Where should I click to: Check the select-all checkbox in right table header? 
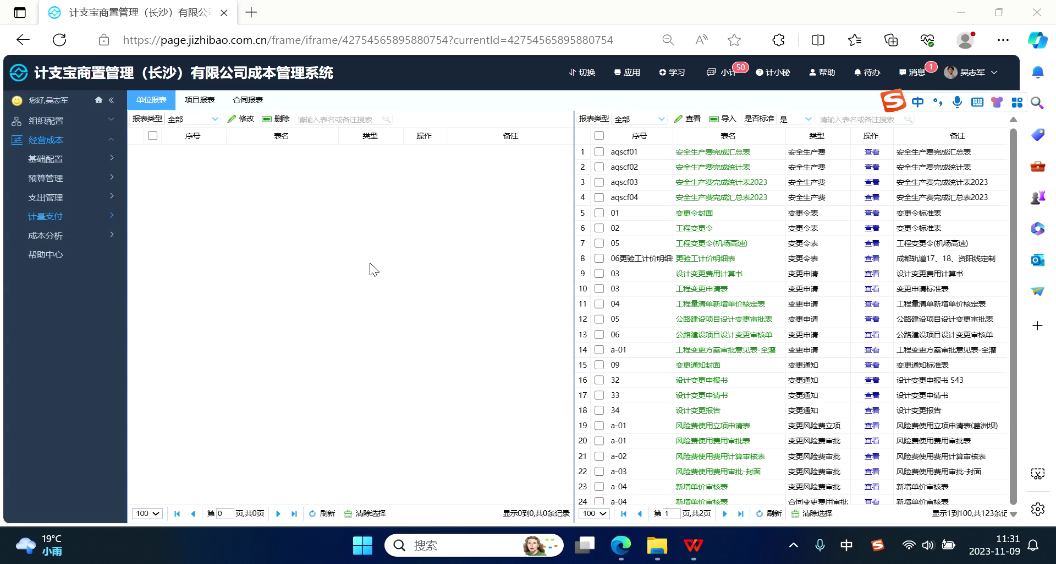pos(599,135)
